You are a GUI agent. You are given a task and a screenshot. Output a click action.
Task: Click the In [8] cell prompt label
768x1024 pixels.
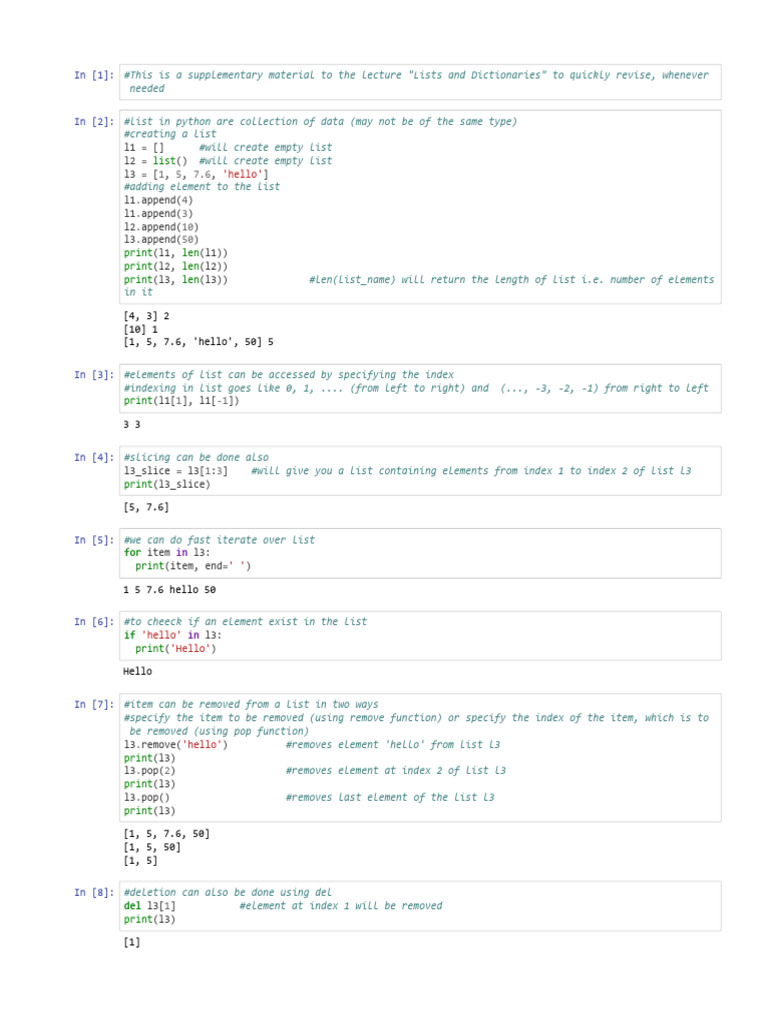click(x=94, y=893)
